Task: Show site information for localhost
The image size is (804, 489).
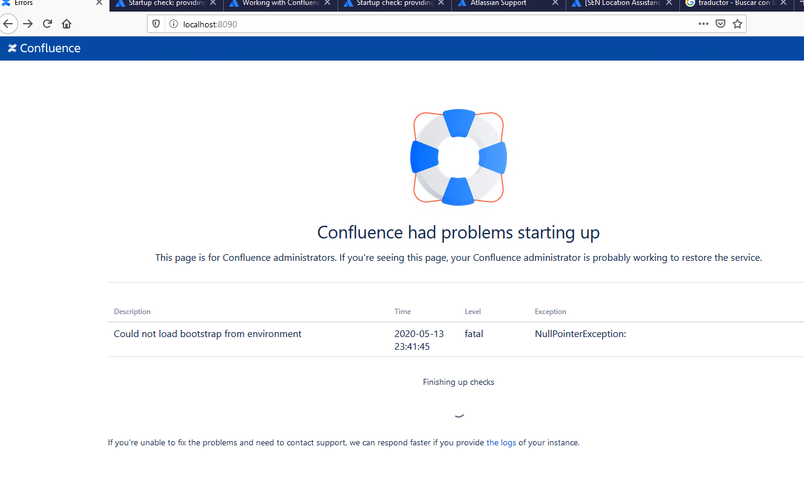Action: coord(173,24)
